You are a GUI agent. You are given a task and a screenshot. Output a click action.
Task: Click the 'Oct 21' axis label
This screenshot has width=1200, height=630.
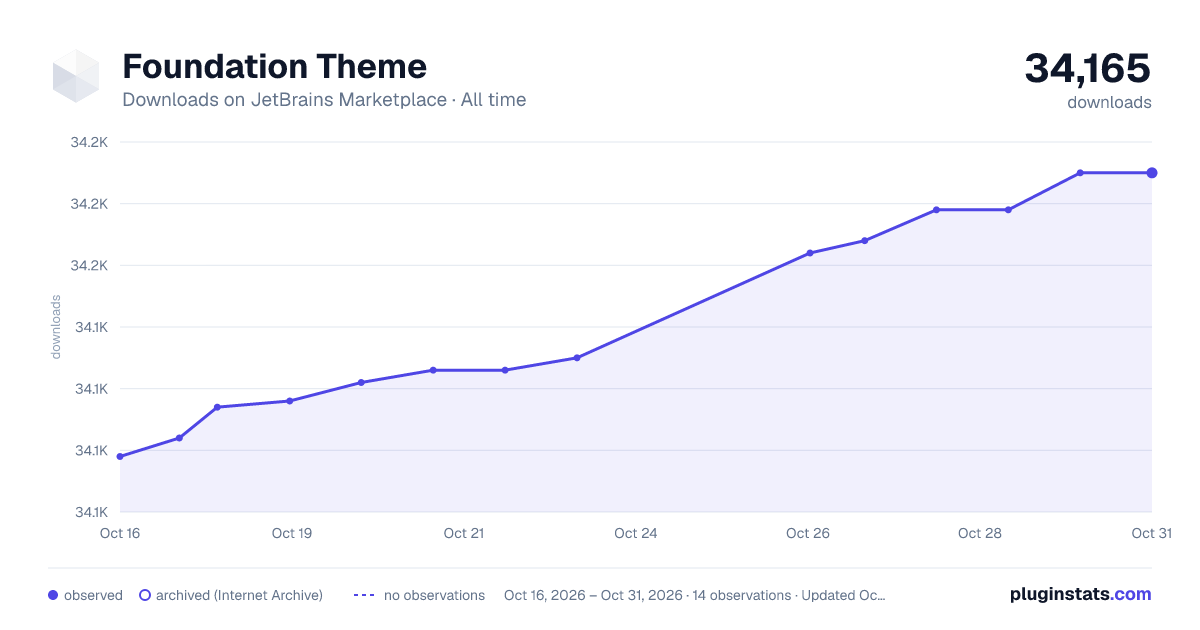click(464, 533)
